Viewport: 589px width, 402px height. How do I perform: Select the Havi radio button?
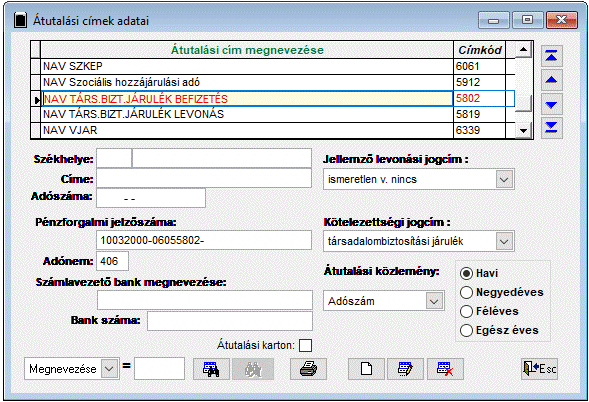(x=466, y=274)
